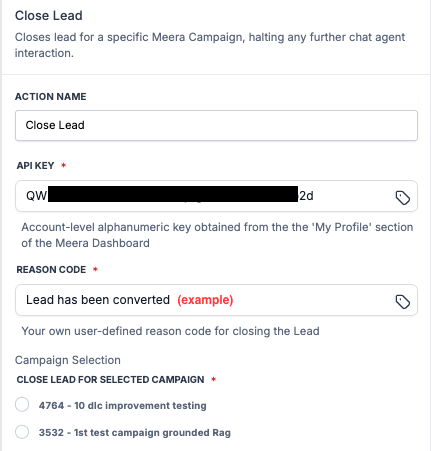Open the tag picker in the Reason Code field
The image size is (431, 451).
tap(402, 301)
